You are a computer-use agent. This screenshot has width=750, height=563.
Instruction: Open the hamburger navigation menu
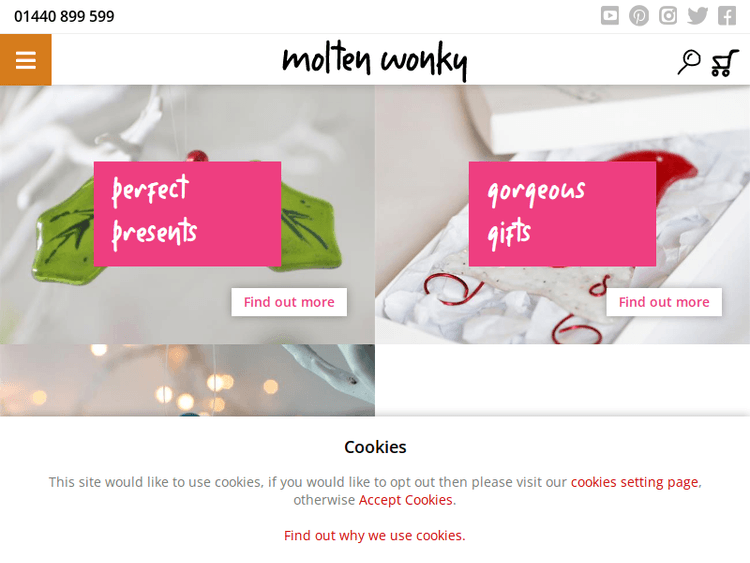(x=25, y=60)
